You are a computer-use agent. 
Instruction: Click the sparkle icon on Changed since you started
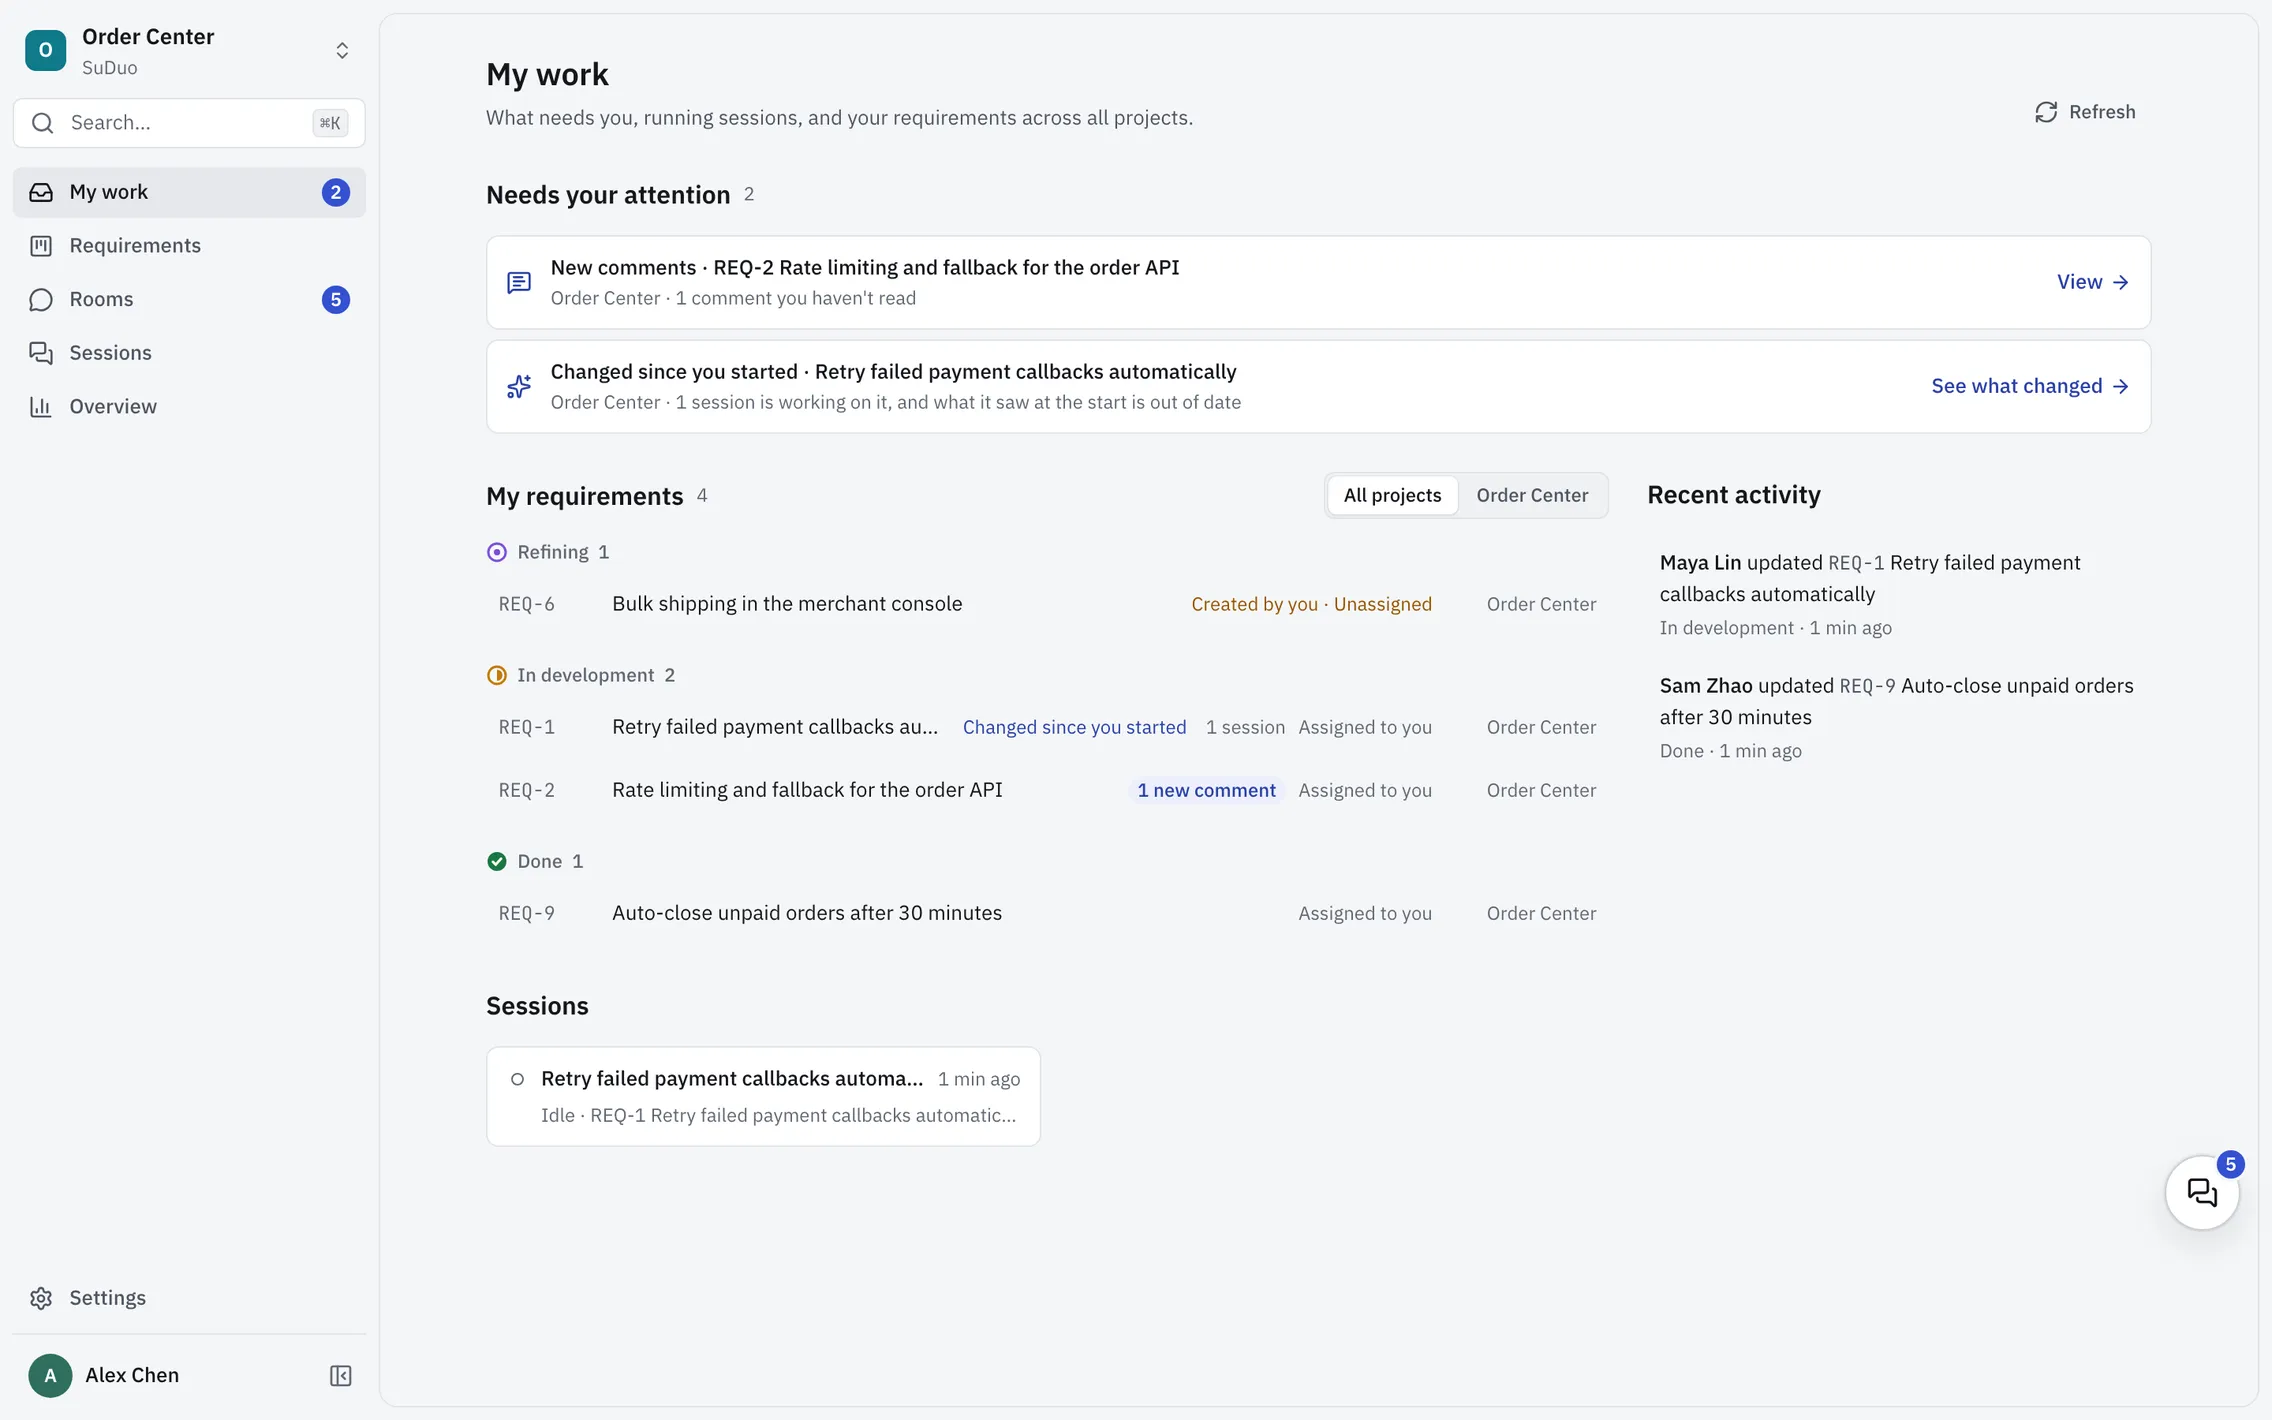(519, 386)
